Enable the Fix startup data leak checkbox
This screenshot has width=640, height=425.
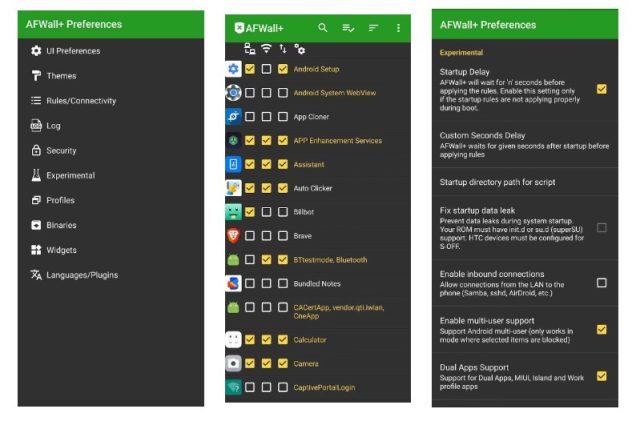click(x=601, y=228)
